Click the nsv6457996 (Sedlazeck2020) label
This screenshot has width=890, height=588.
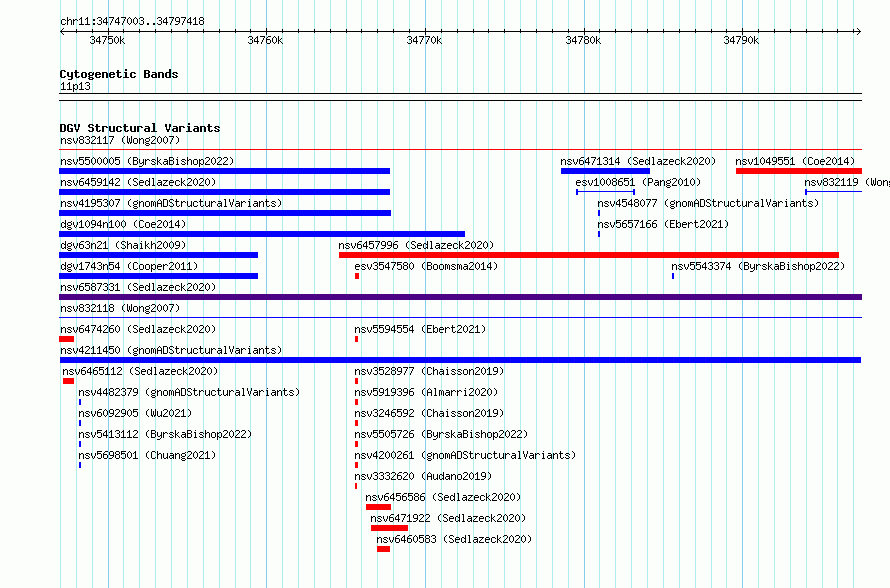pyautogui.click(x=416, y=245)
